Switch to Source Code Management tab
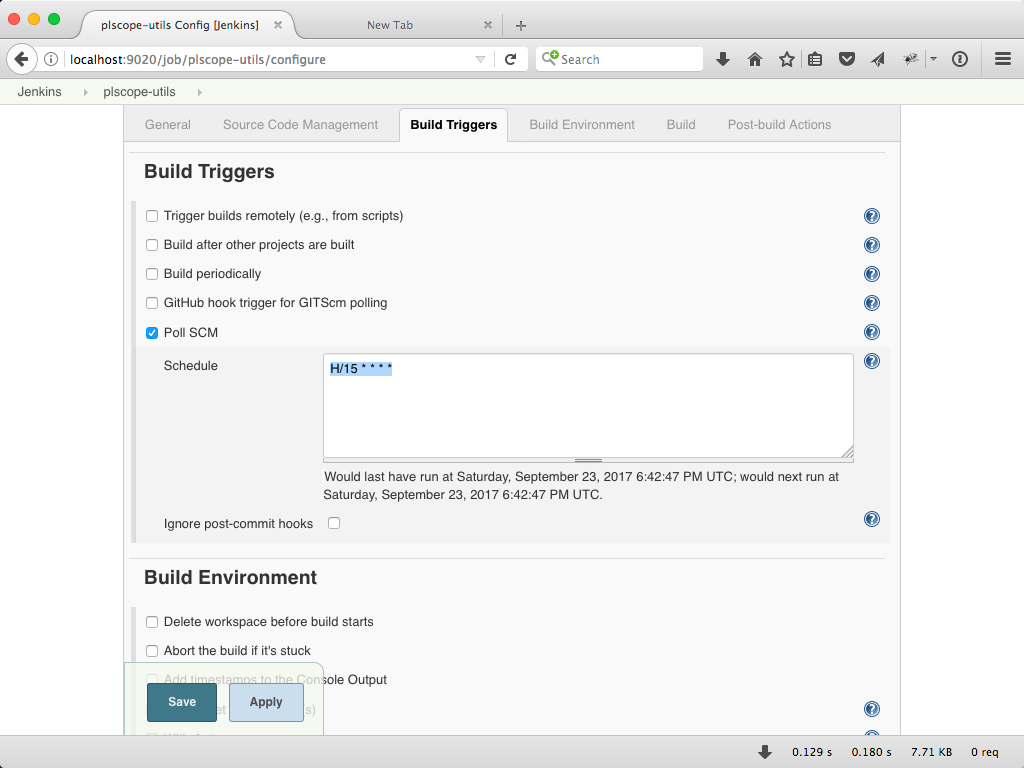1024x768 pixels. click(x=300, y=125)
